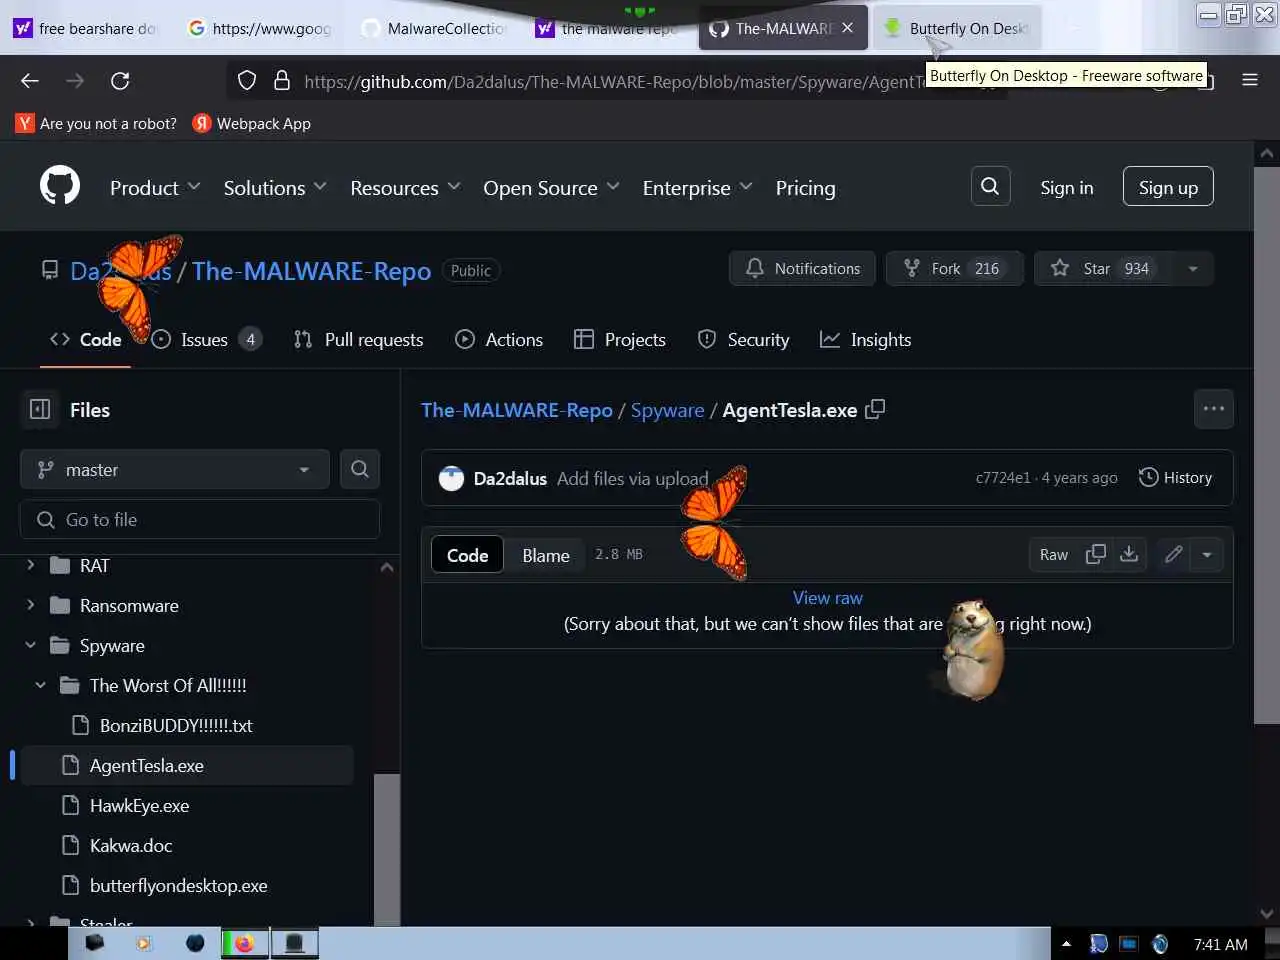Open the Pricing link

tap(805, 188)
